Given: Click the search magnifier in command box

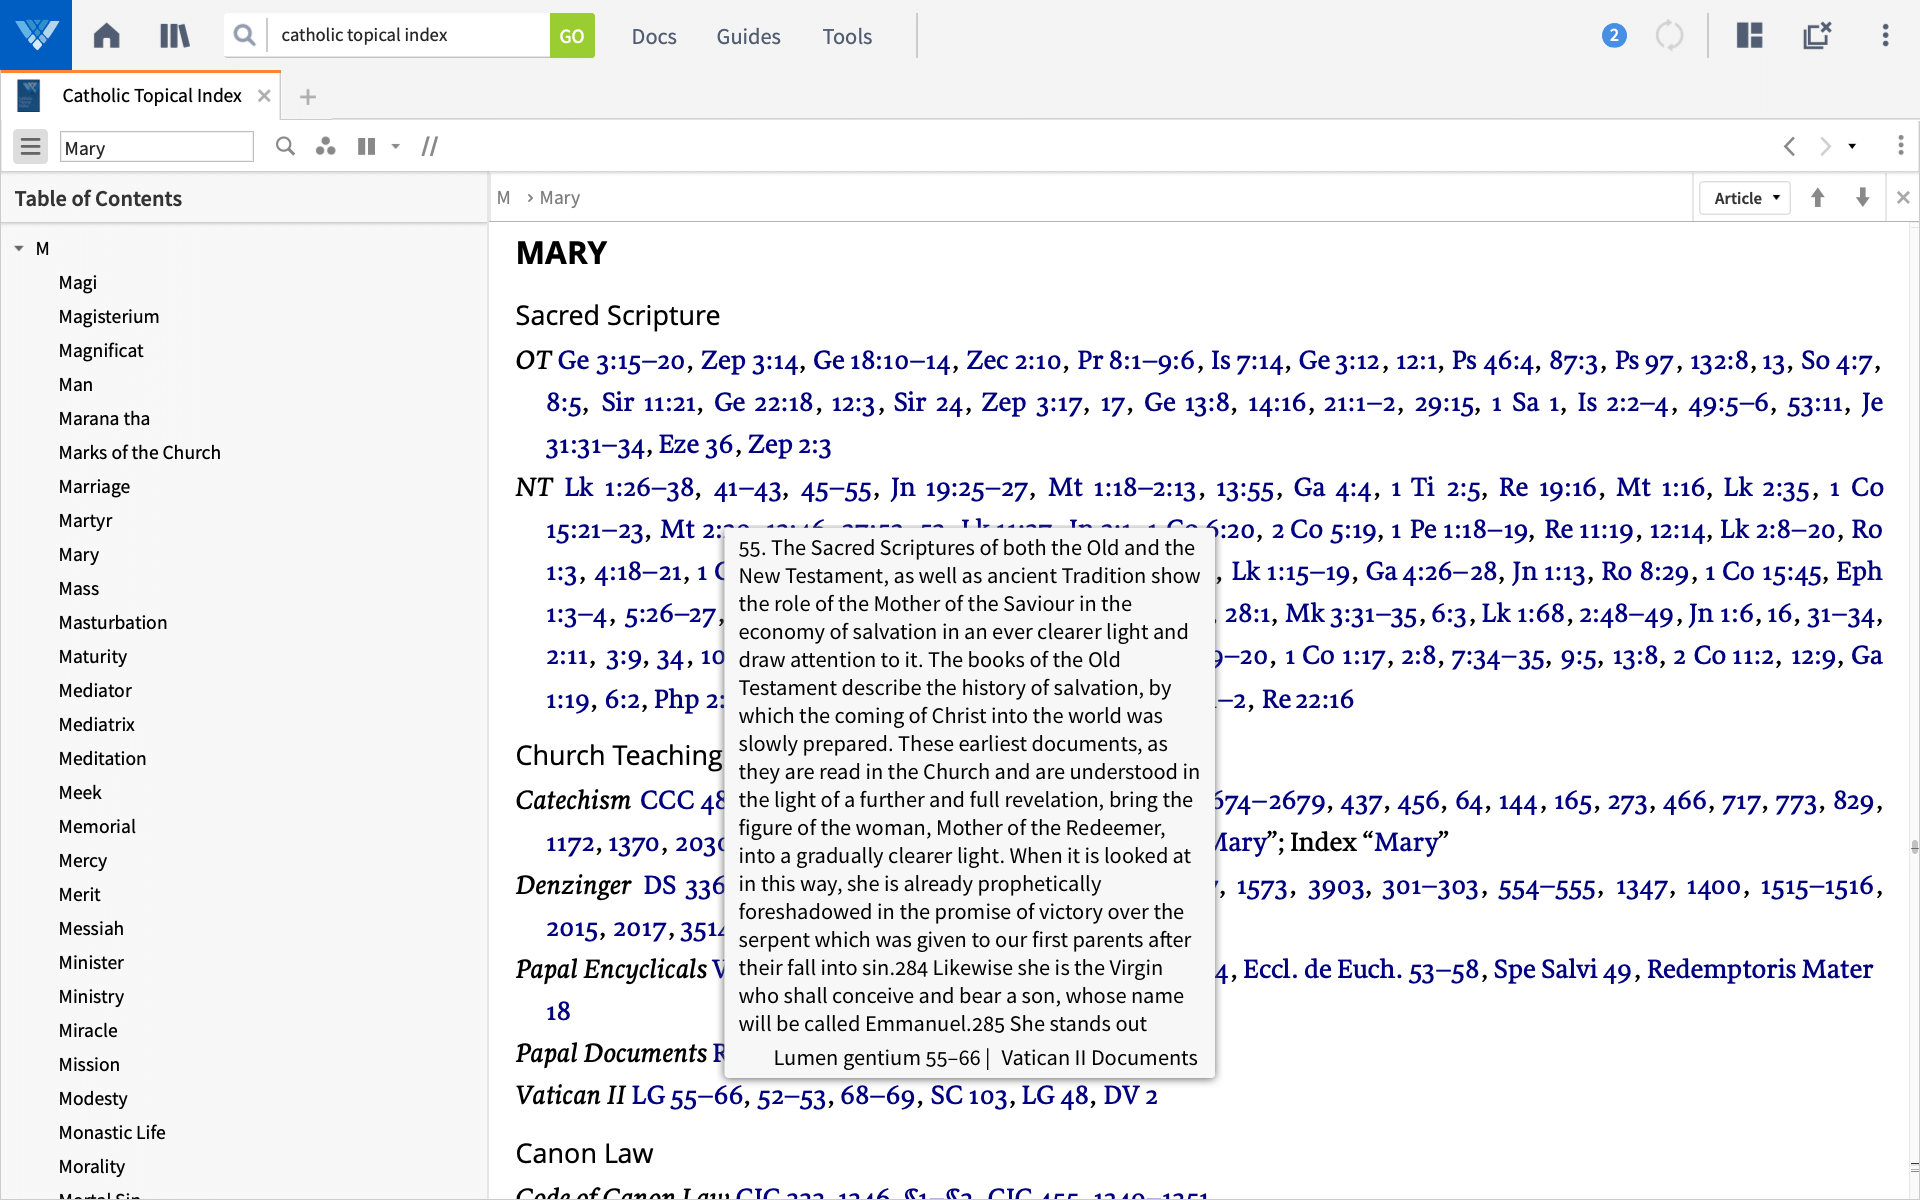Looking at the screenshot, I should pos(244,35).
